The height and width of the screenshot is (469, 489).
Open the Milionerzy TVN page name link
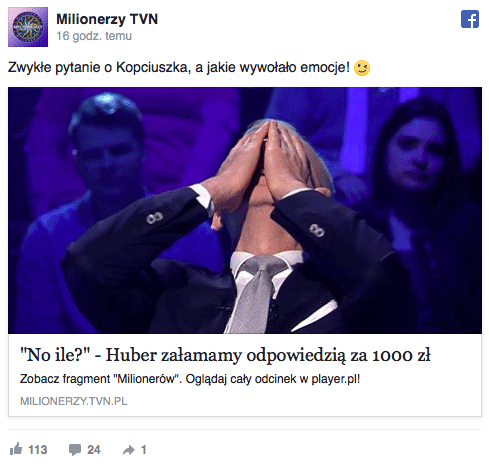pos(107,19)
